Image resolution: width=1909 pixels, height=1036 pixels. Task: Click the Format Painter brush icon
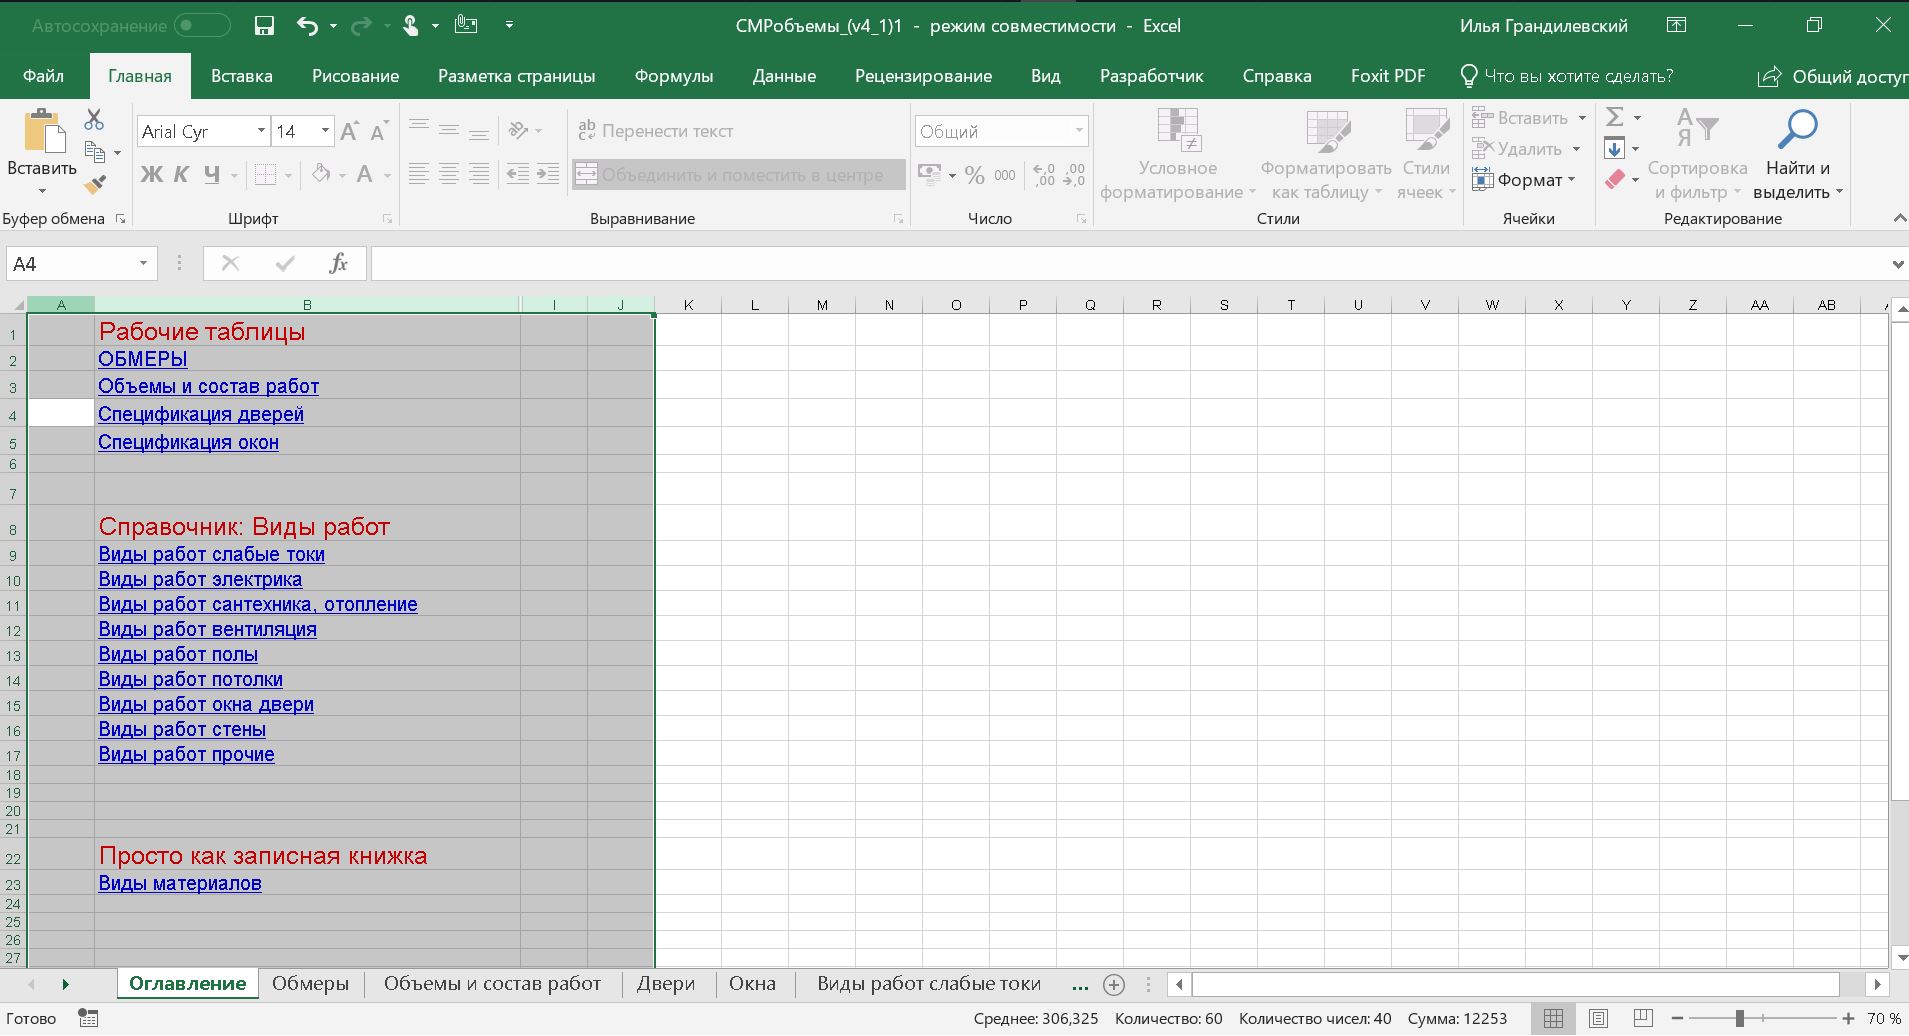95,184
